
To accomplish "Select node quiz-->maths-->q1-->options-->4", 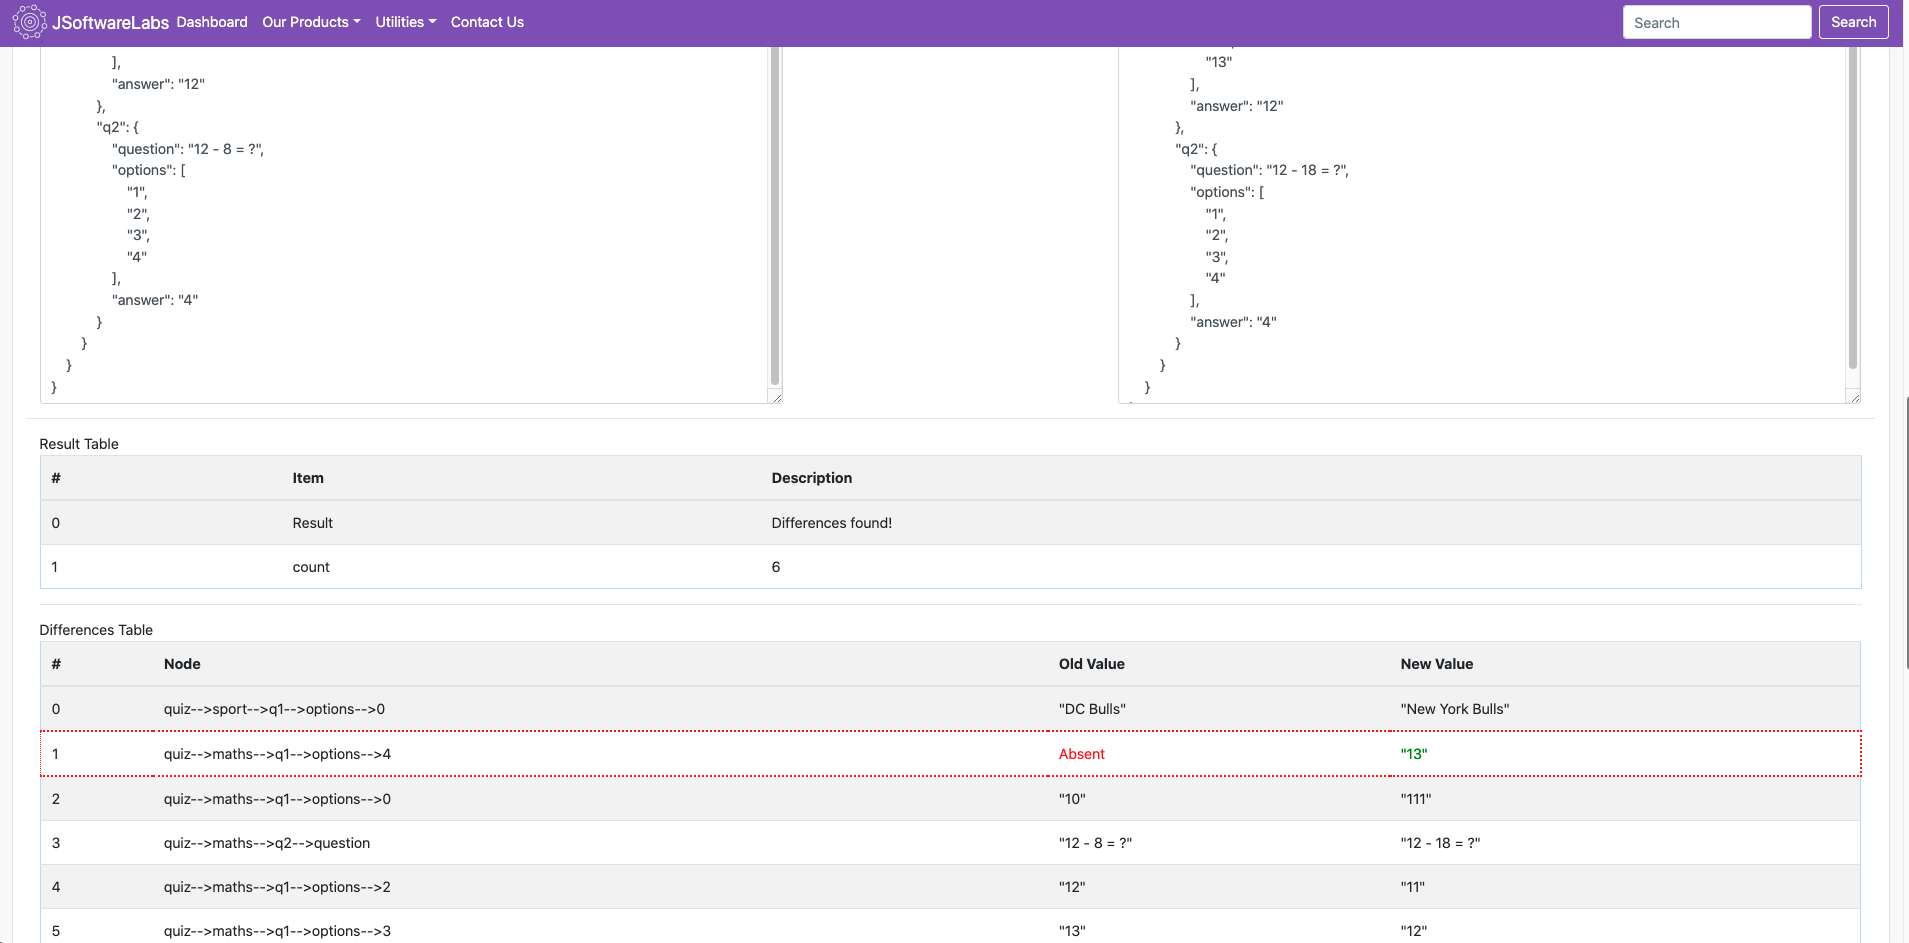I will click(277, 754).
